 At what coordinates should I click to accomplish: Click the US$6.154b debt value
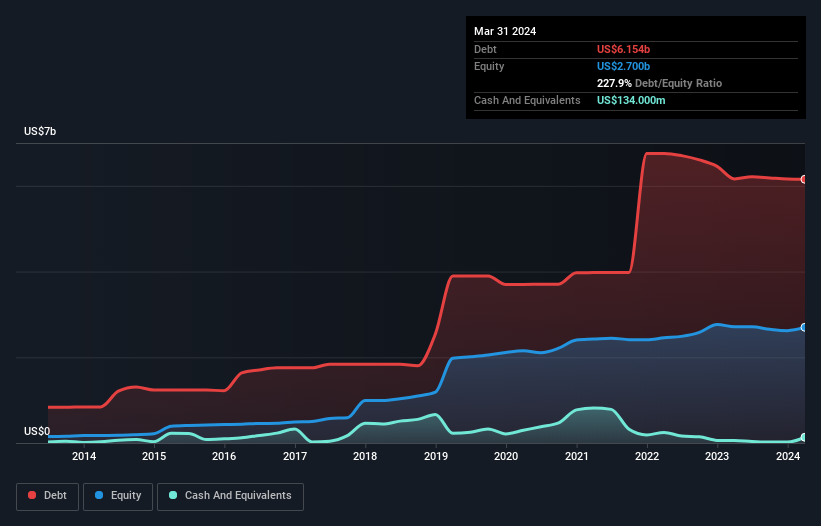click(x=623, y=49)
